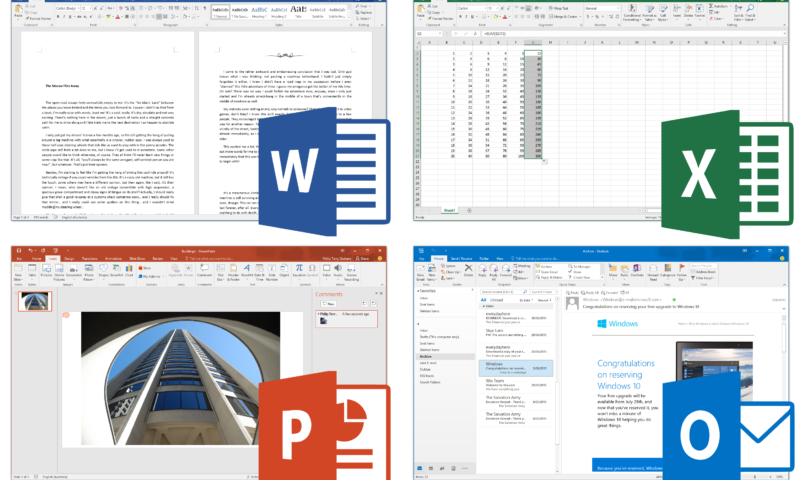Image resolution: width=800 pixels, height=480 pixels.
Task: Click Find in Word's Editing group
Action: 363,6
